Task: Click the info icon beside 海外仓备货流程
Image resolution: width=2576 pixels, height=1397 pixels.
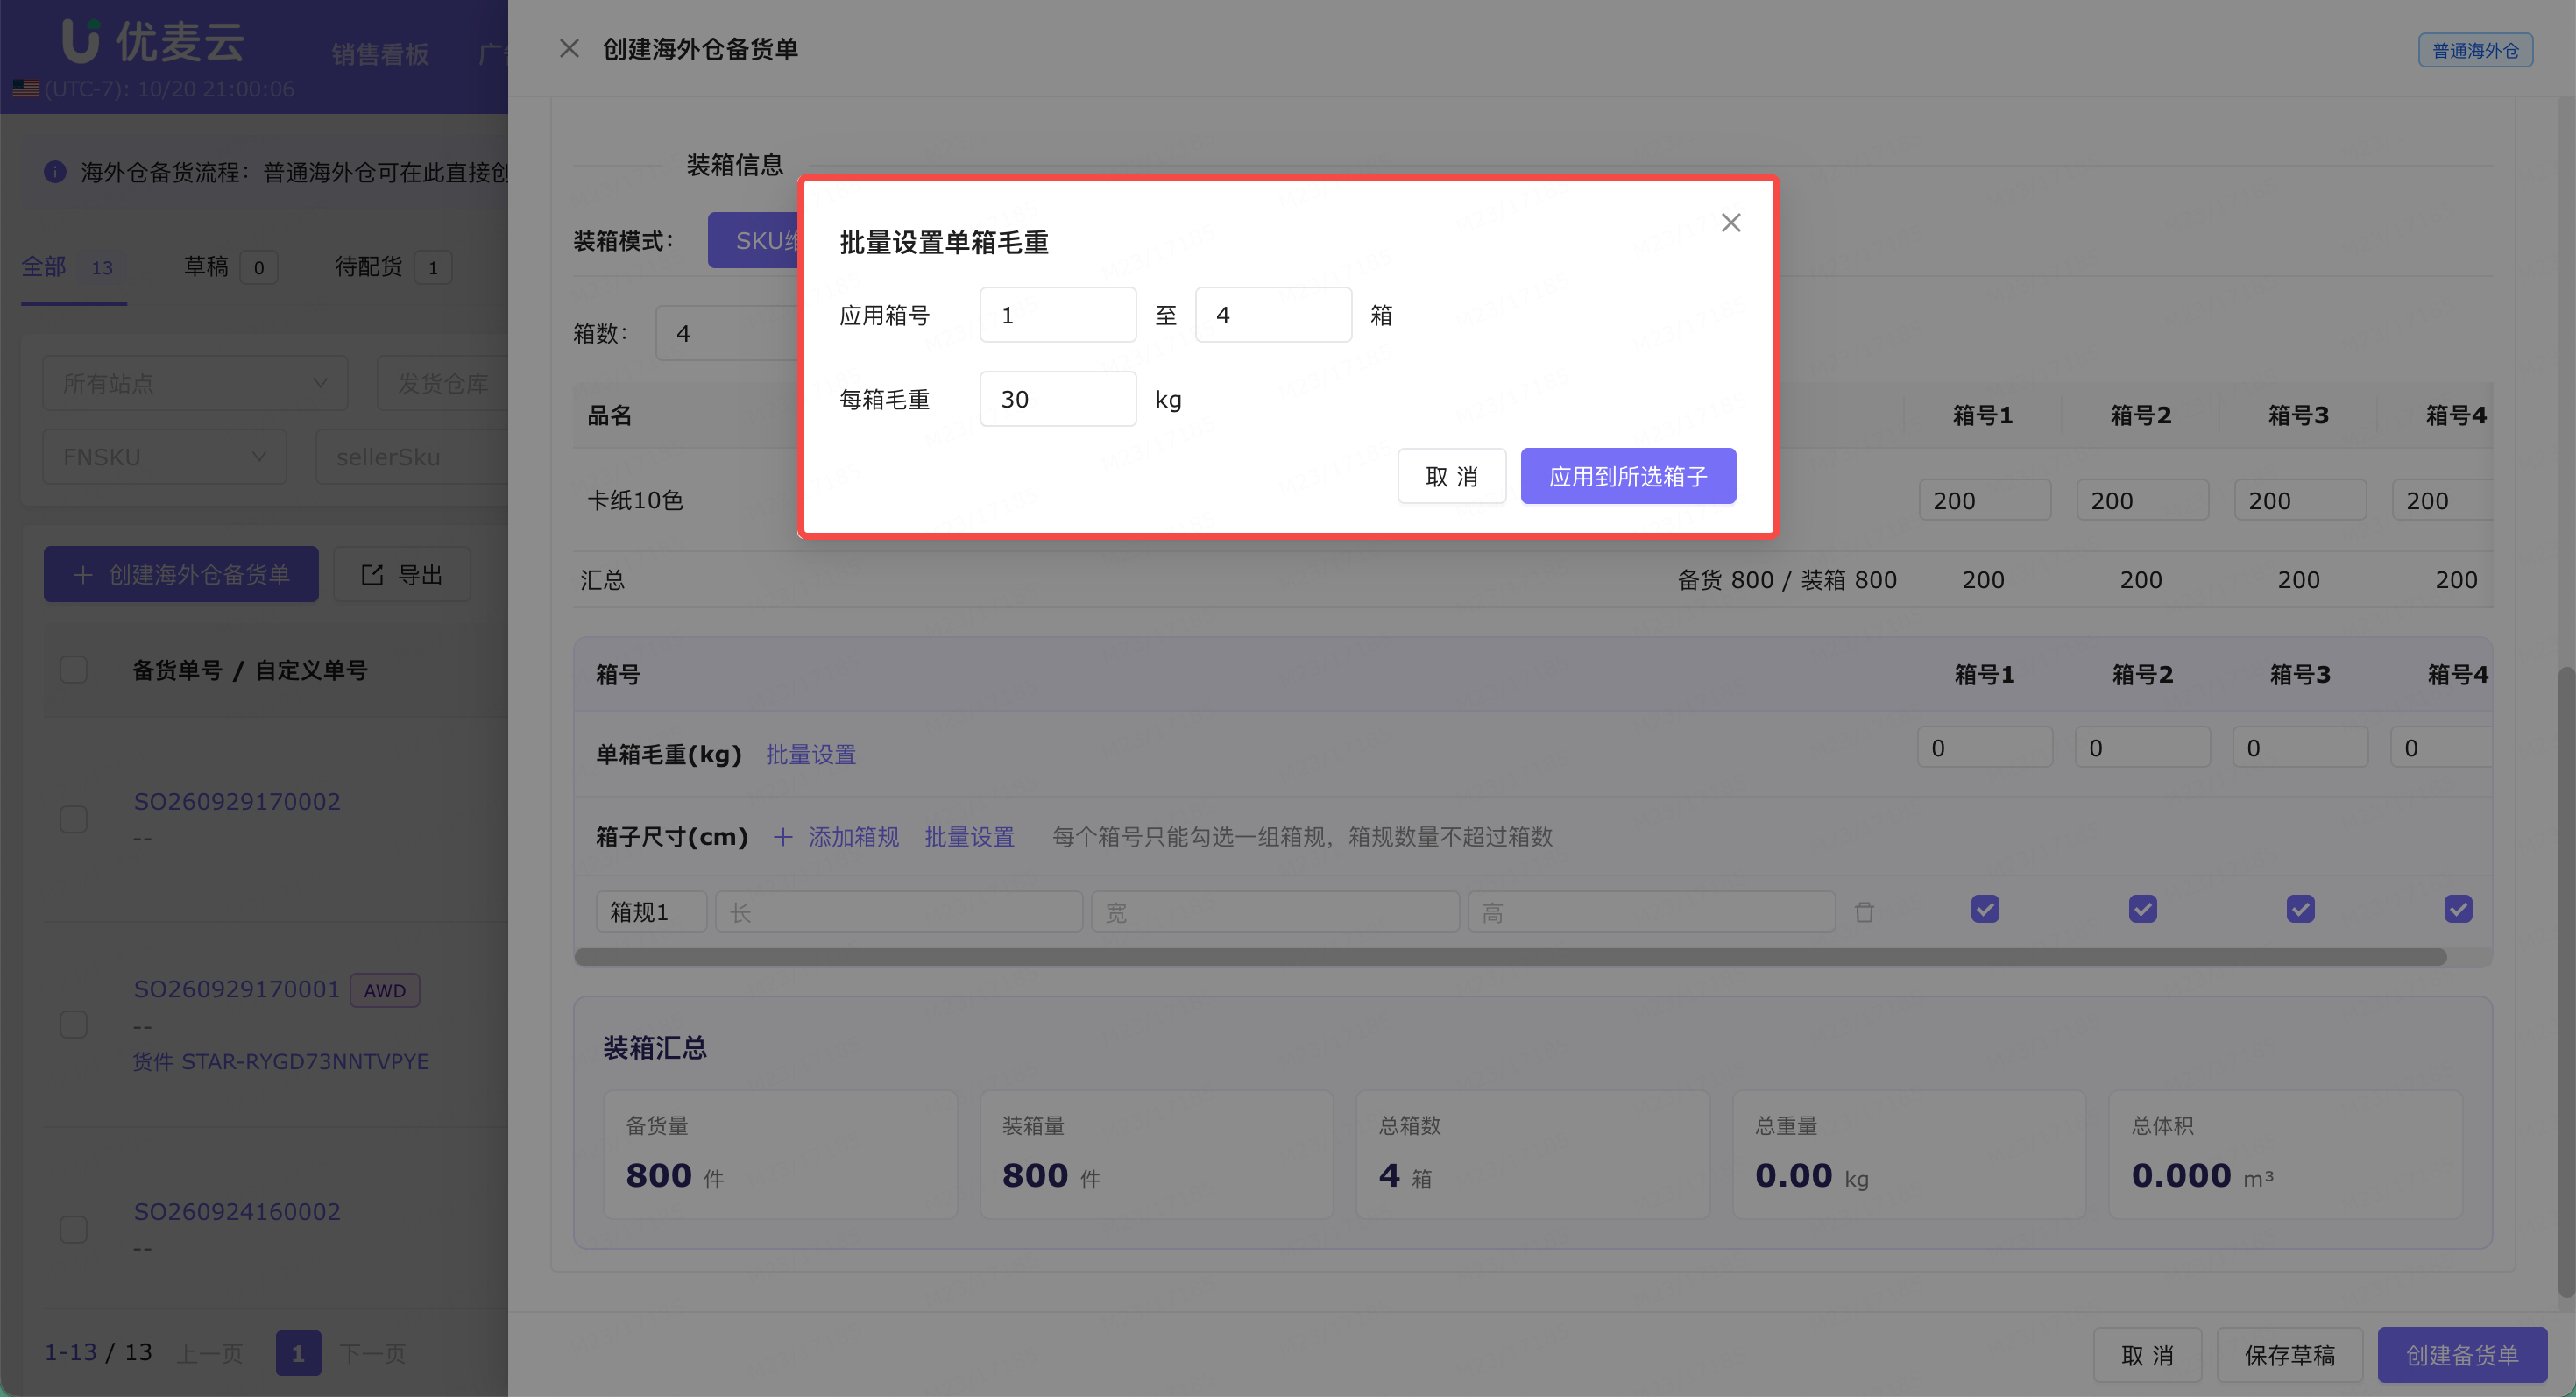Action: point(55,172)
